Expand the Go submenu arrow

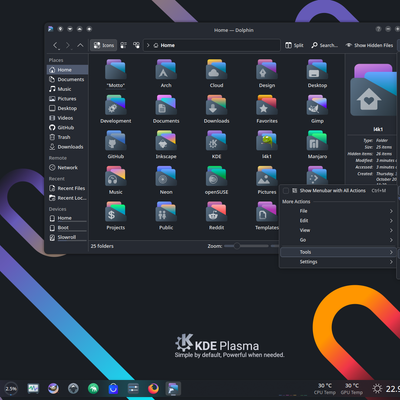click(x=391, y=240)
